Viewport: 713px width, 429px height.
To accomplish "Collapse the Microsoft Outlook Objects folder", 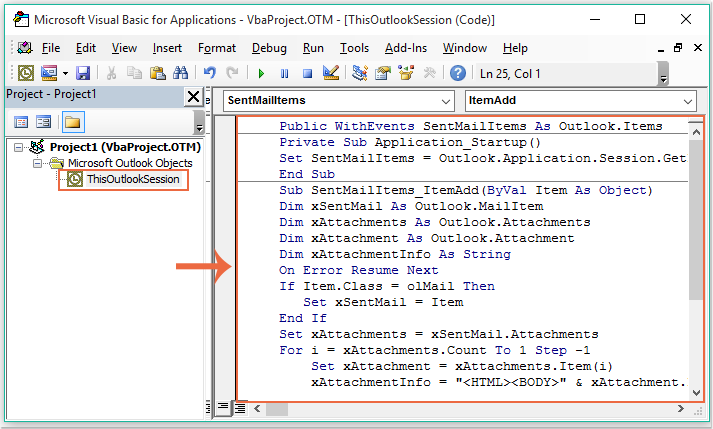I will [38, 163].
